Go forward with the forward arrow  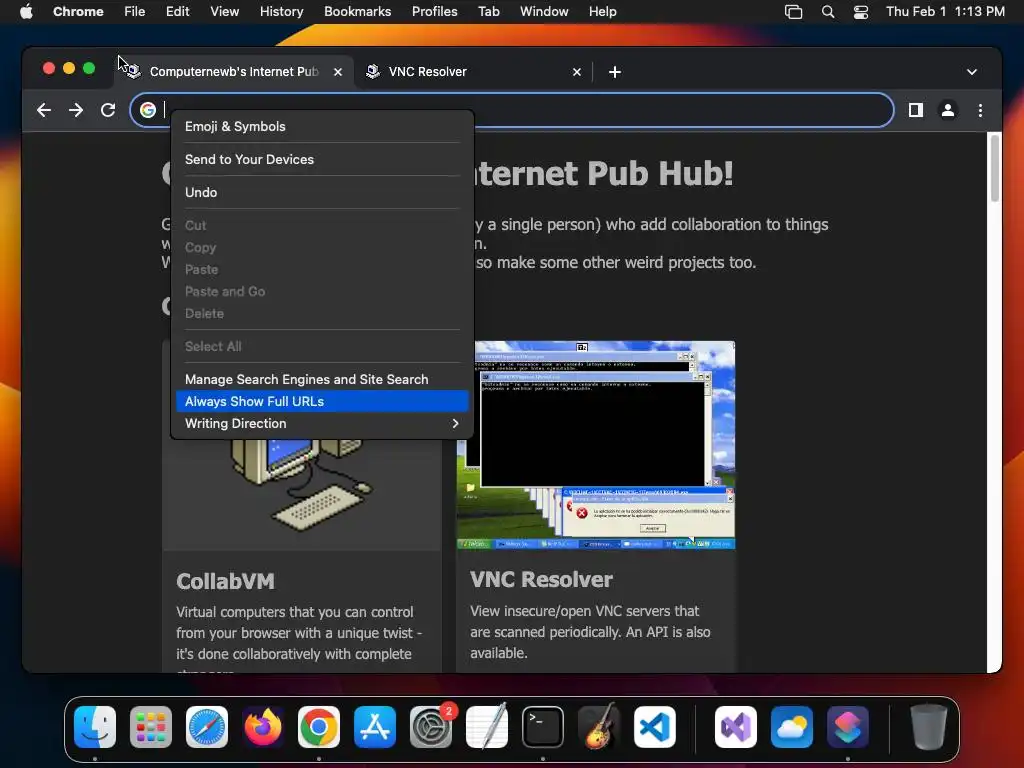click(x=76, y=110)
